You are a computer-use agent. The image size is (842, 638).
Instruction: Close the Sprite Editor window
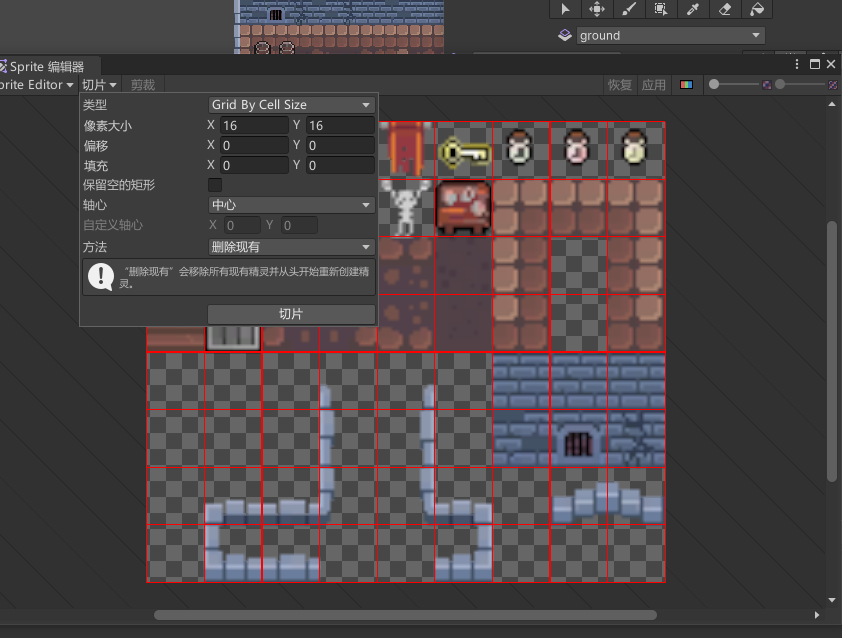click(831, 64)
